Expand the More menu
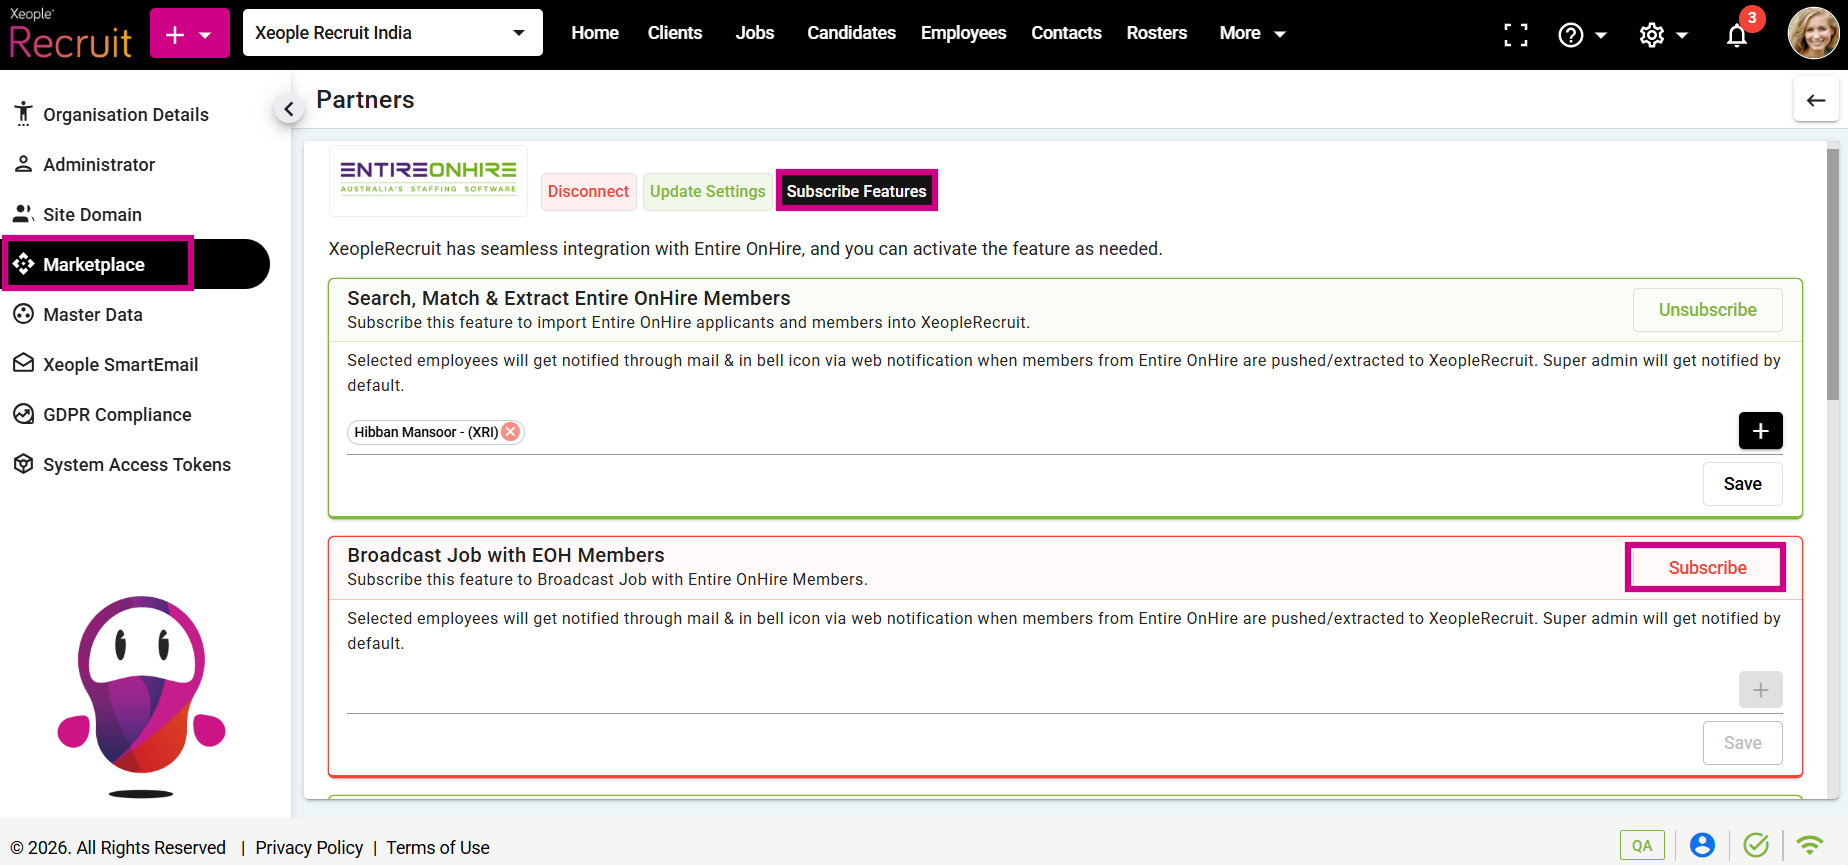 [x=1252, y=33]
